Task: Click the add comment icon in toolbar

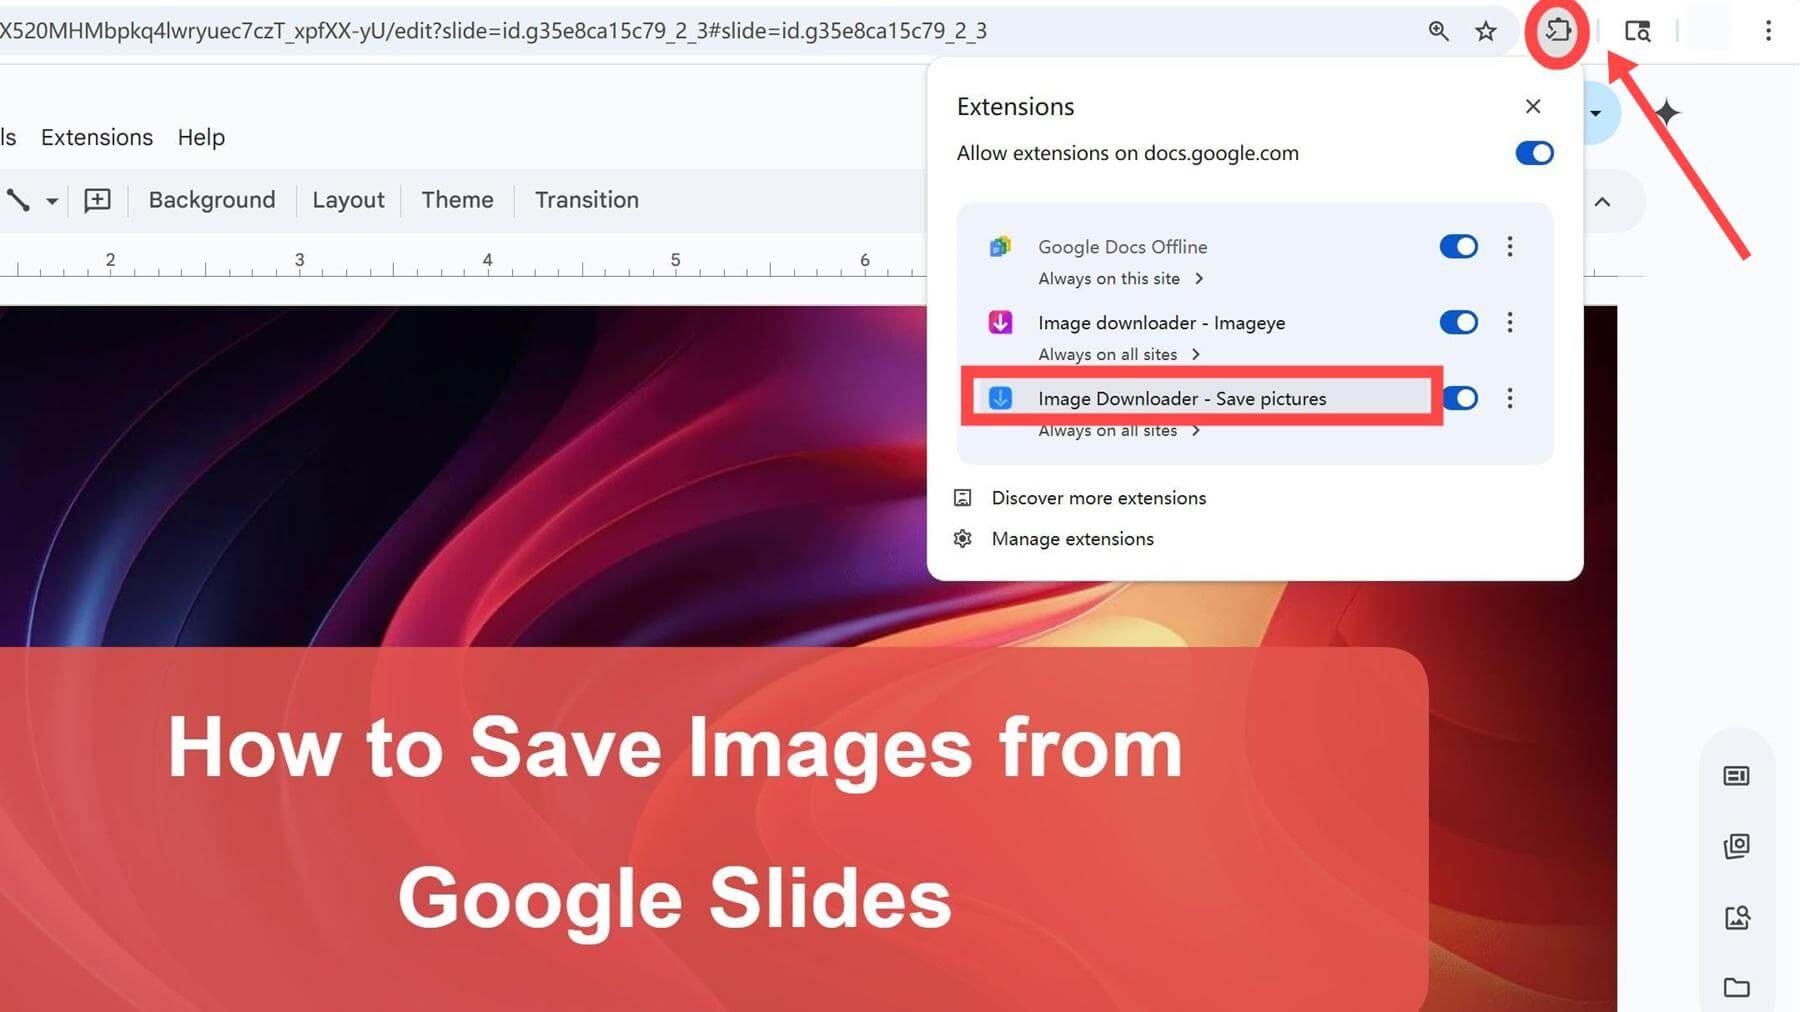Action: (x=97, y=200)
